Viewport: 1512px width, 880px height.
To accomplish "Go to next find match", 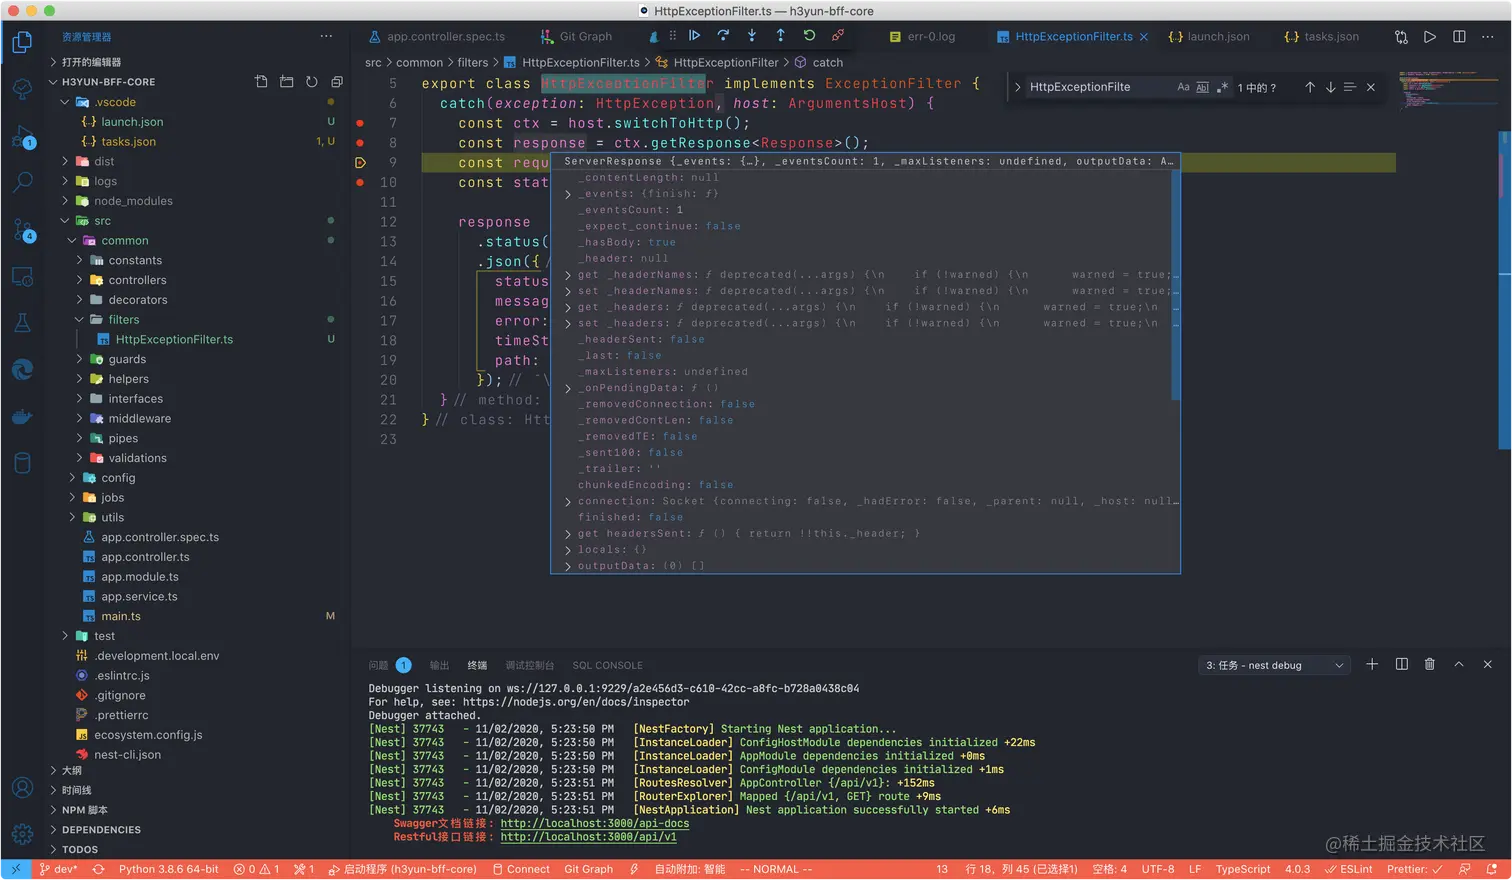I will click(1330, 87).
